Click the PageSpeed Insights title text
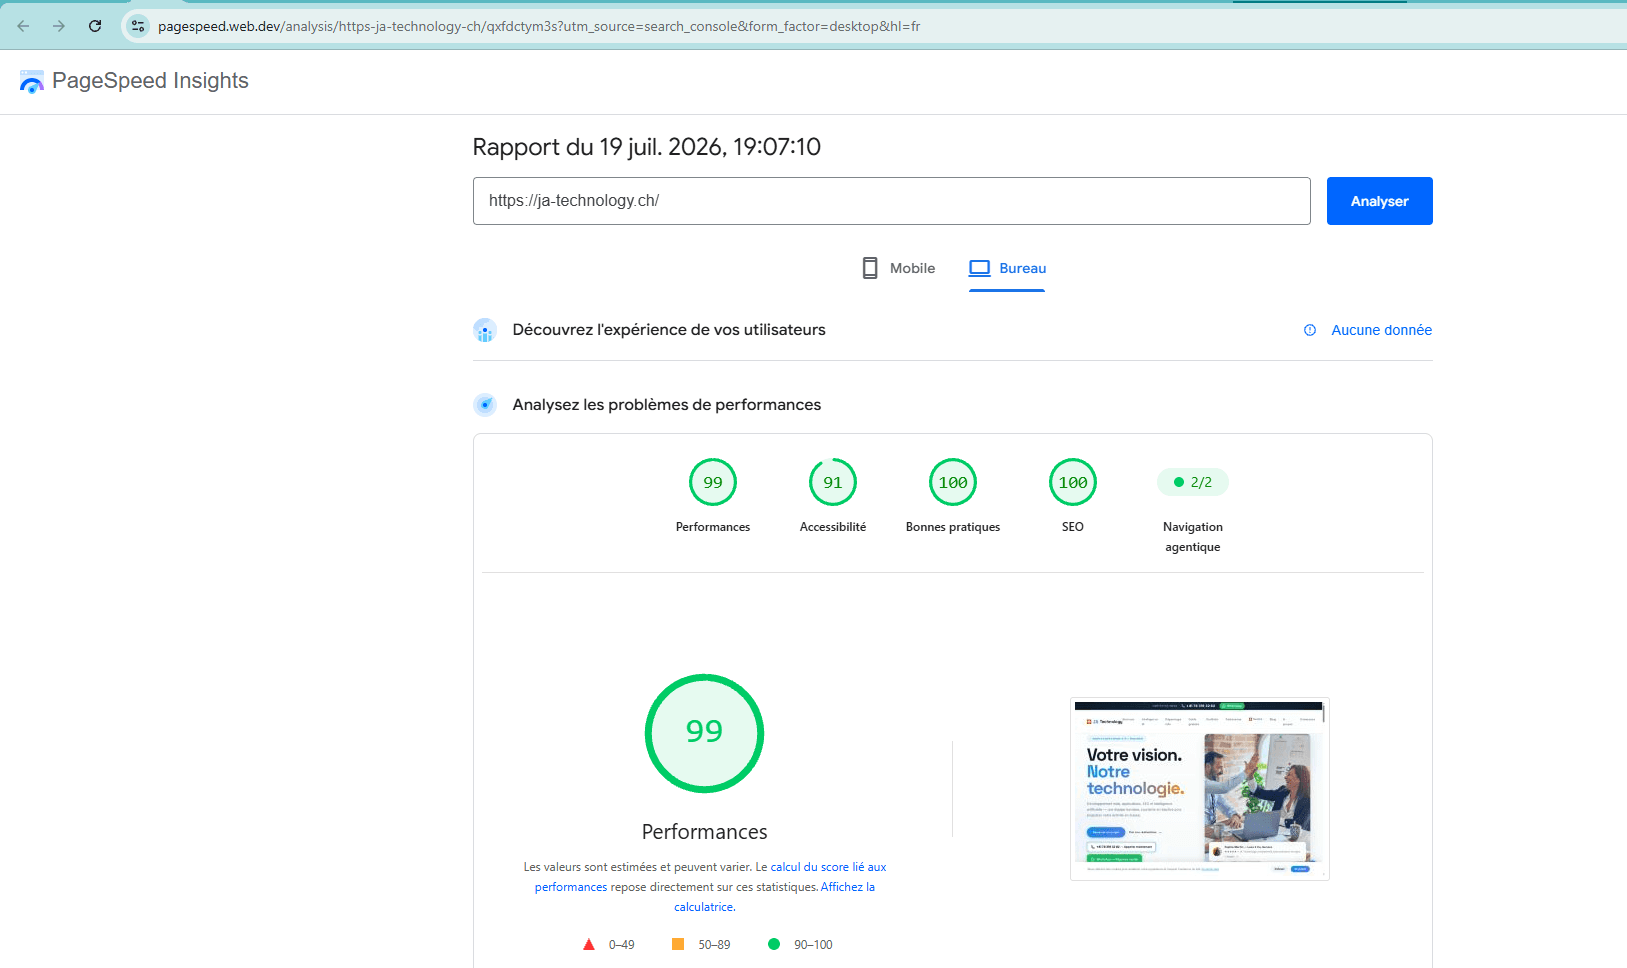Screen dimensions: 1627x968 point(150,81)
